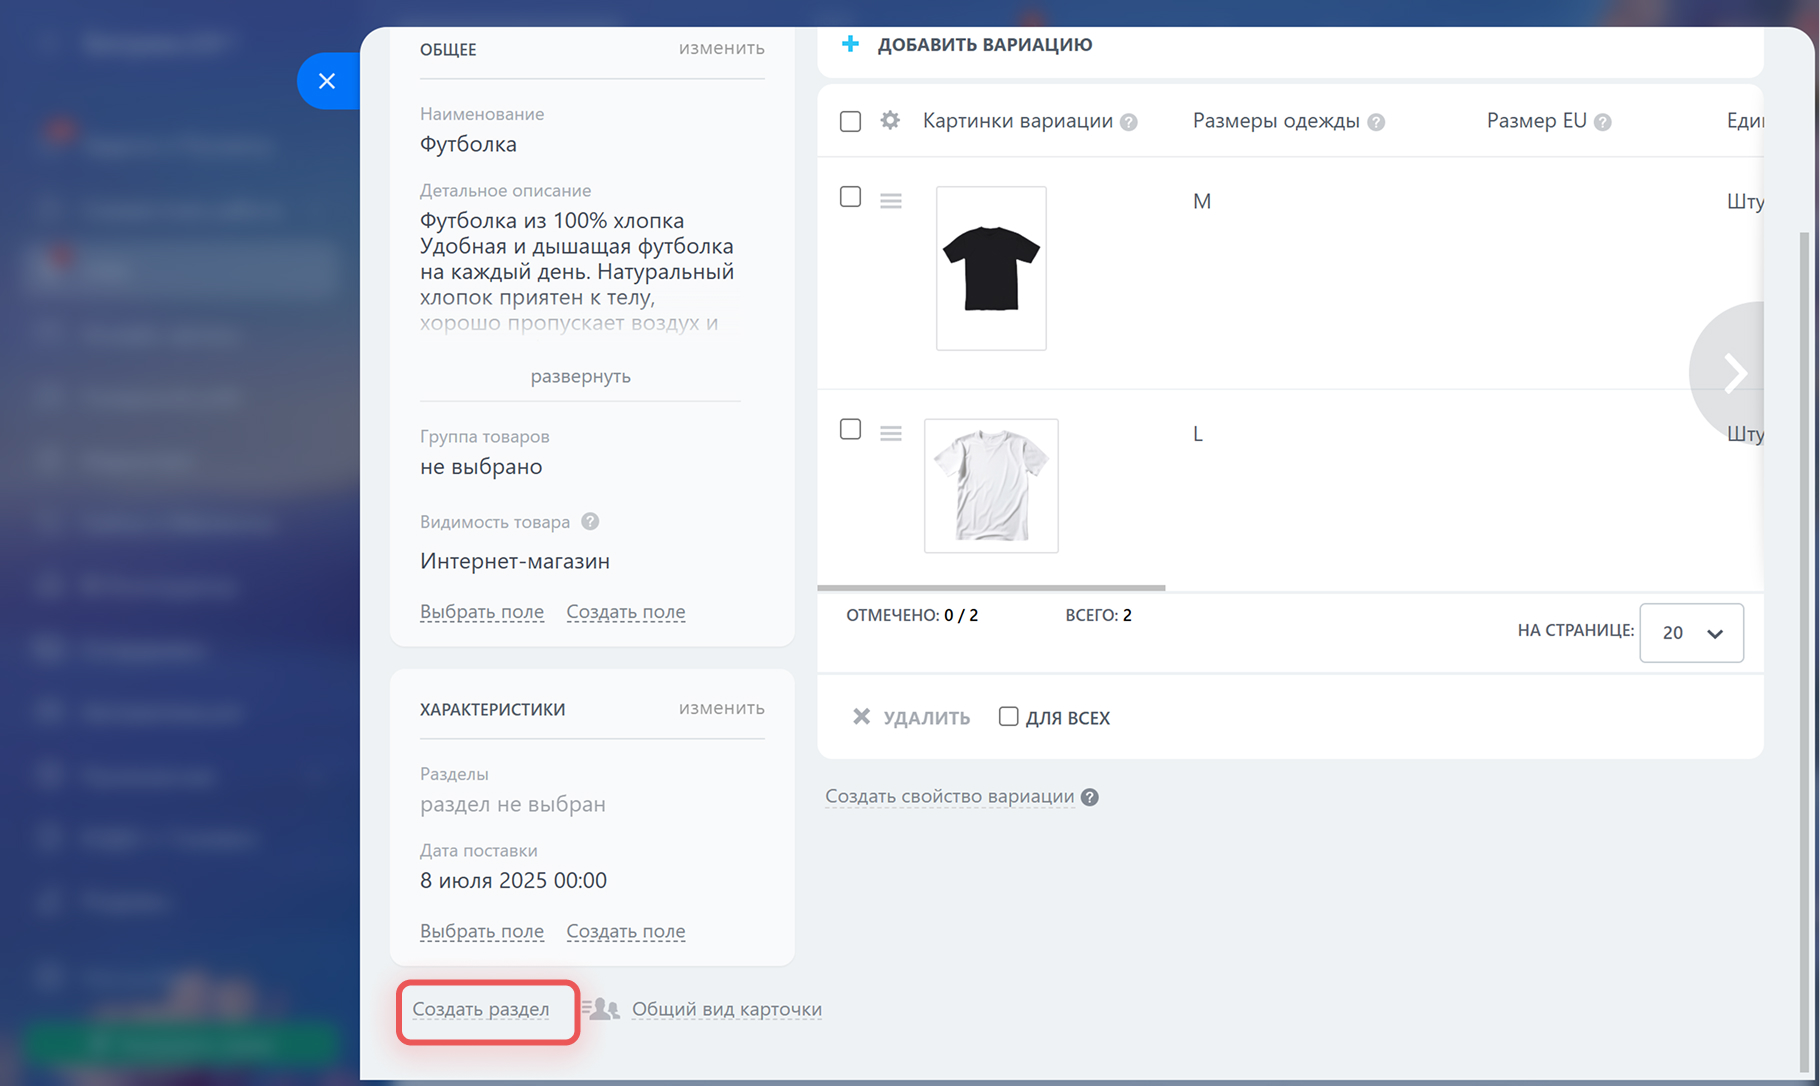Open the per-page dropdown showing 20
Image resolution: width=1820 pixels, height=1086 pixels.
[x=1692, y=632]
